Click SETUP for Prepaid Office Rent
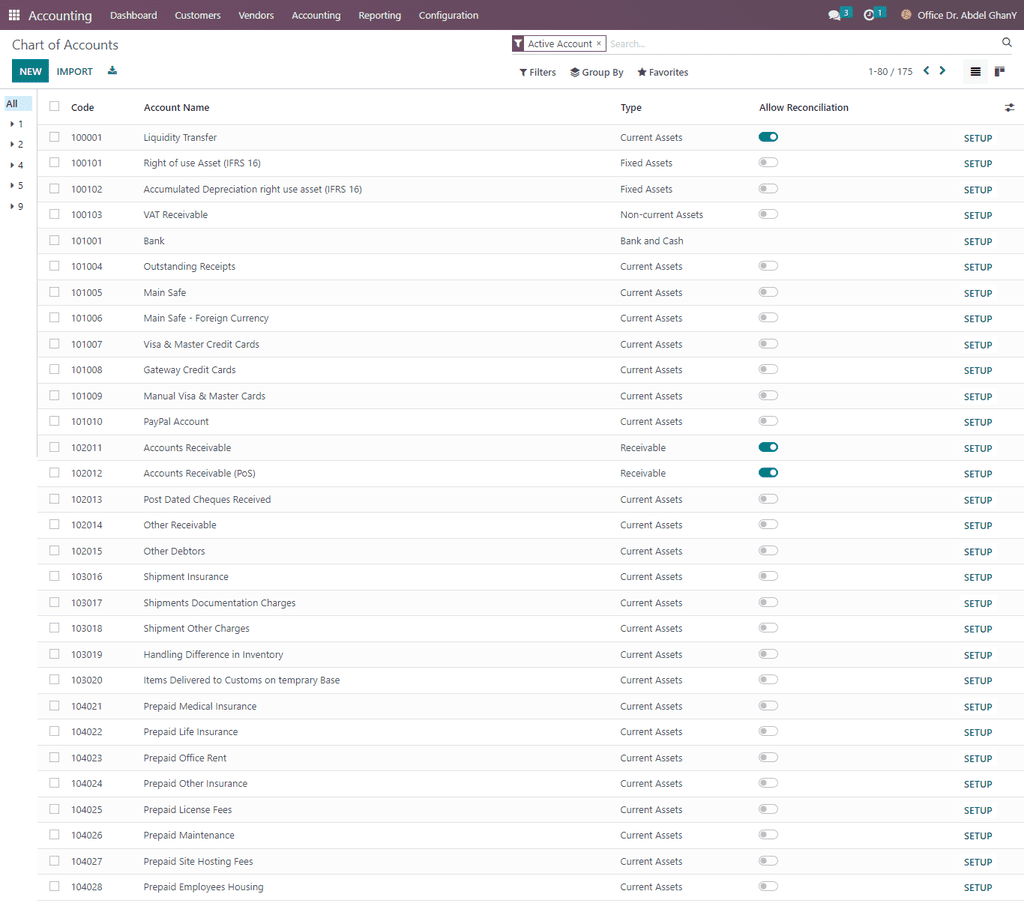This screenshot has height=903, width=1024. click(978, 759)
